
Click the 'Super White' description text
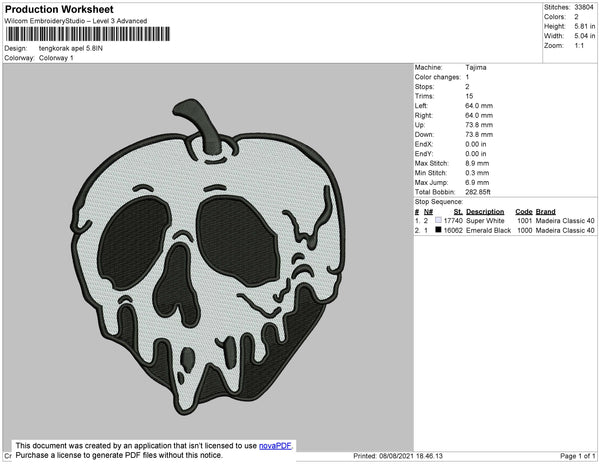click(x=485, y=221)
